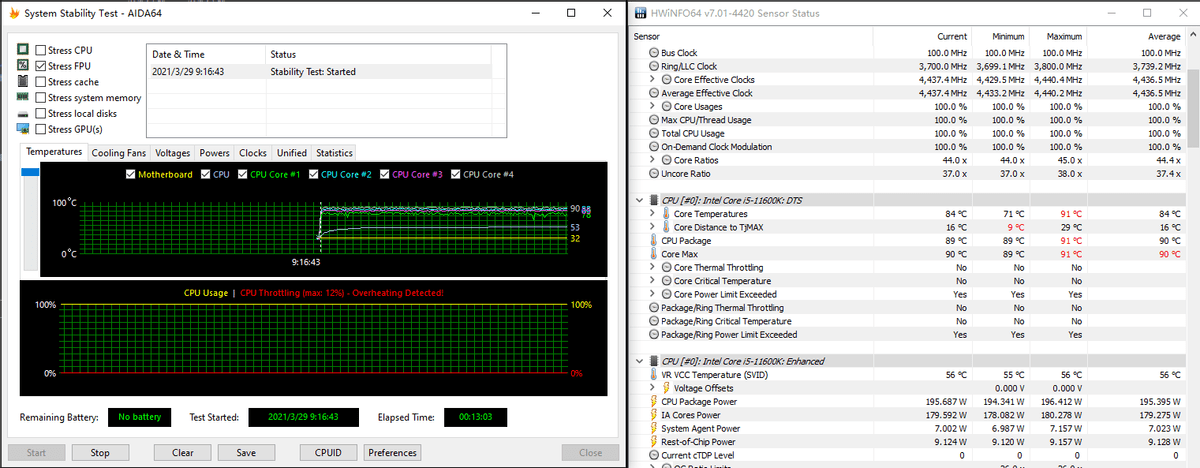Expand the Core Distance to TjMAX row
1200x468 pixels.
coord(653,227)
